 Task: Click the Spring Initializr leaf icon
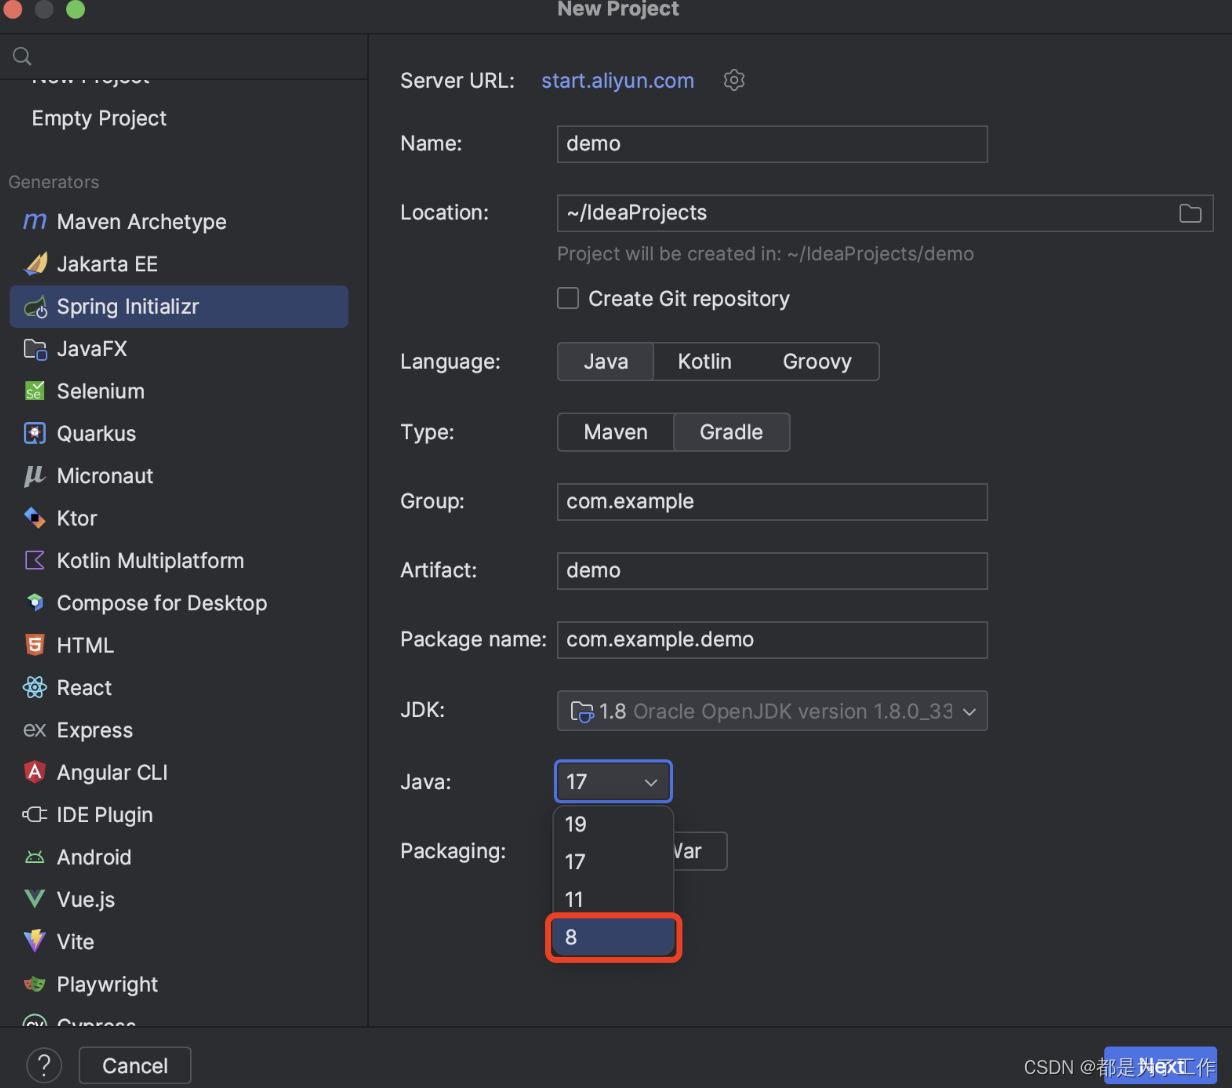tap(35, 307)
